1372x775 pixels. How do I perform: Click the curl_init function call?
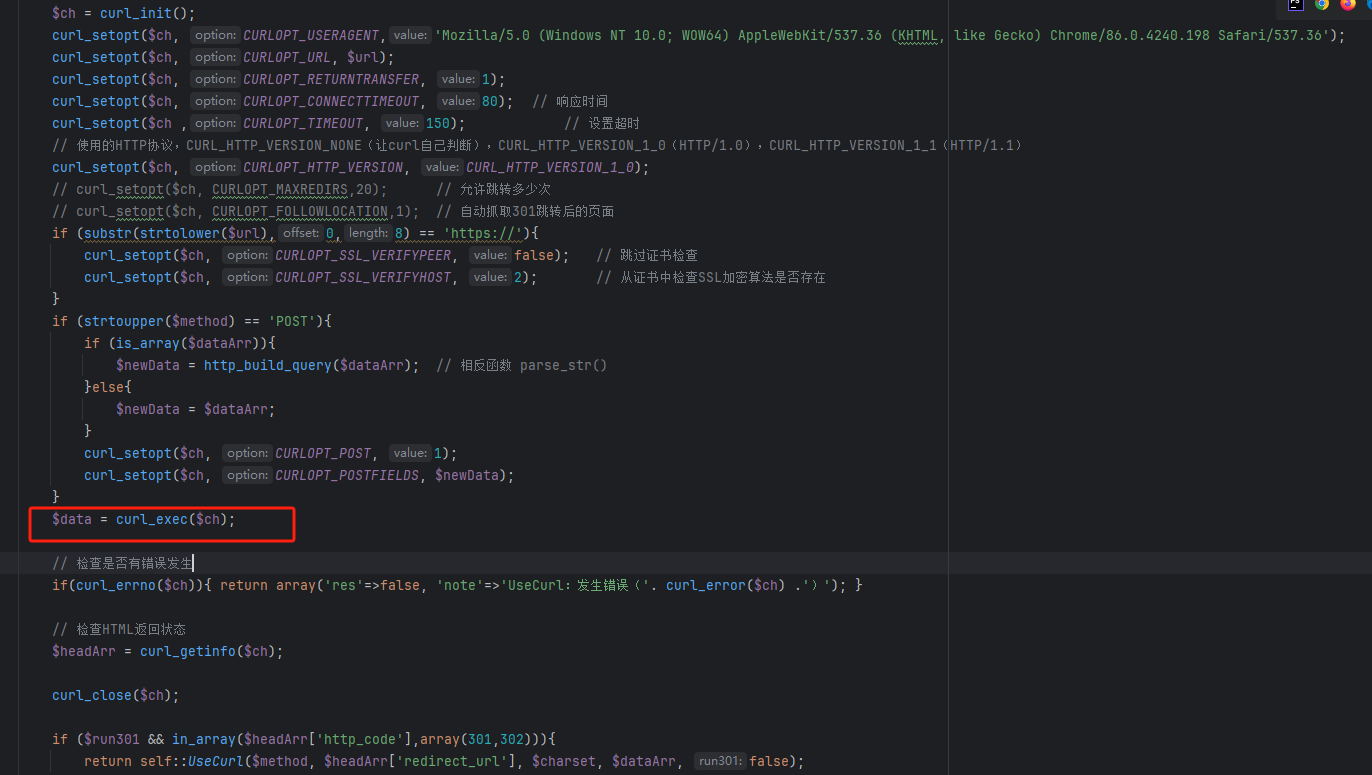tap(147, 13)
